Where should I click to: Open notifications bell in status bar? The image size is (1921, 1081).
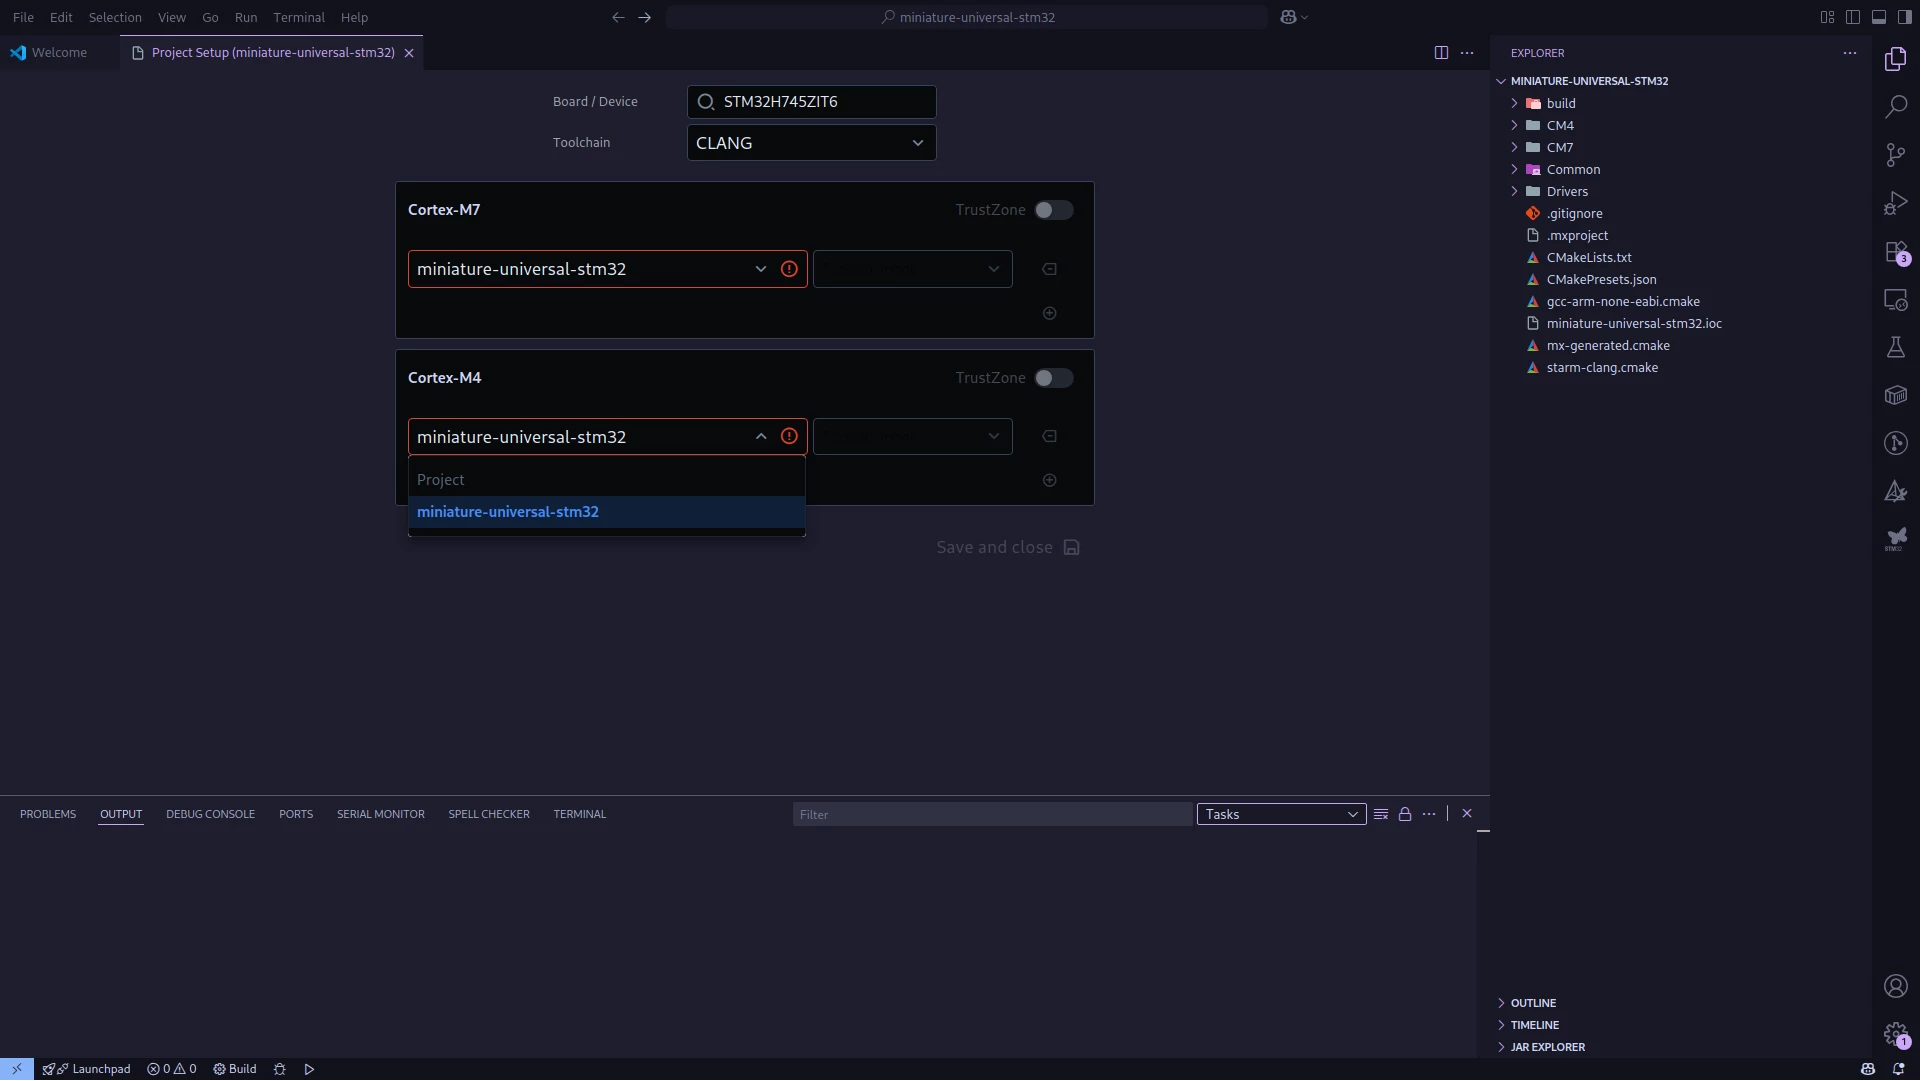[1898, 1069]
